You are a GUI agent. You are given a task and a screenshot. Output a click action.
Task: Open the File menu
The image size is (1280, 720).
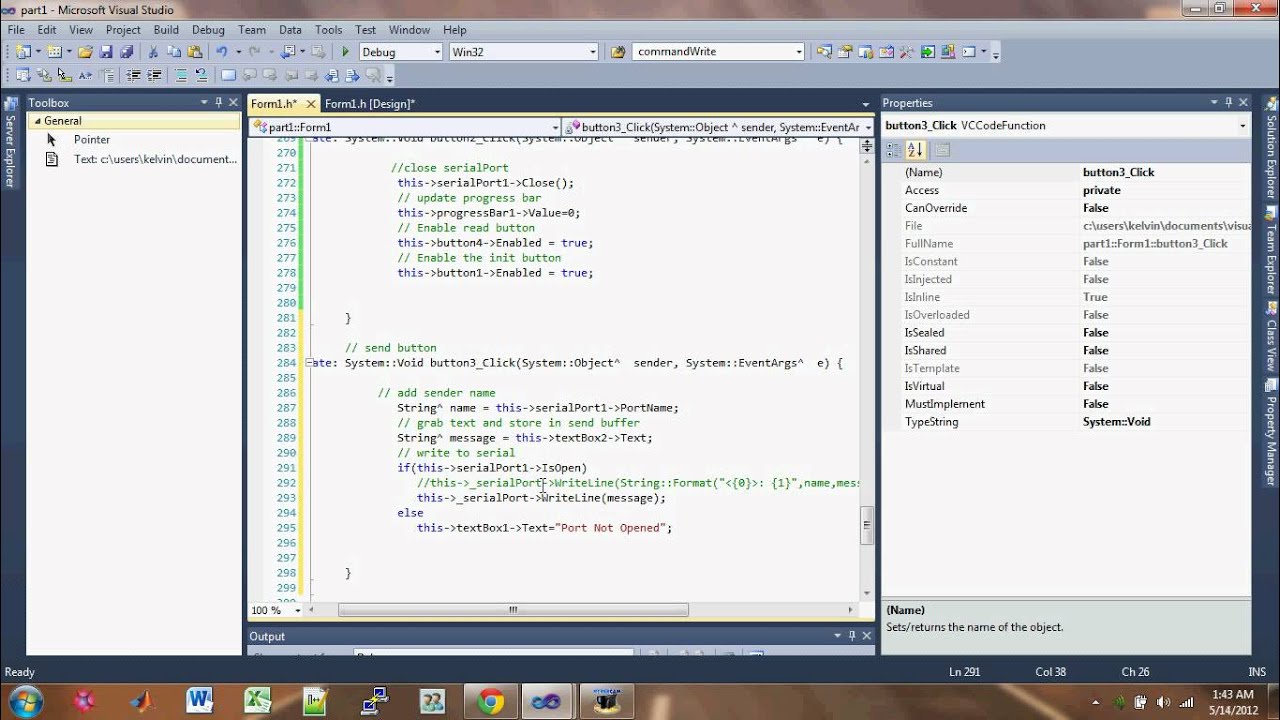tap(17, 30)
